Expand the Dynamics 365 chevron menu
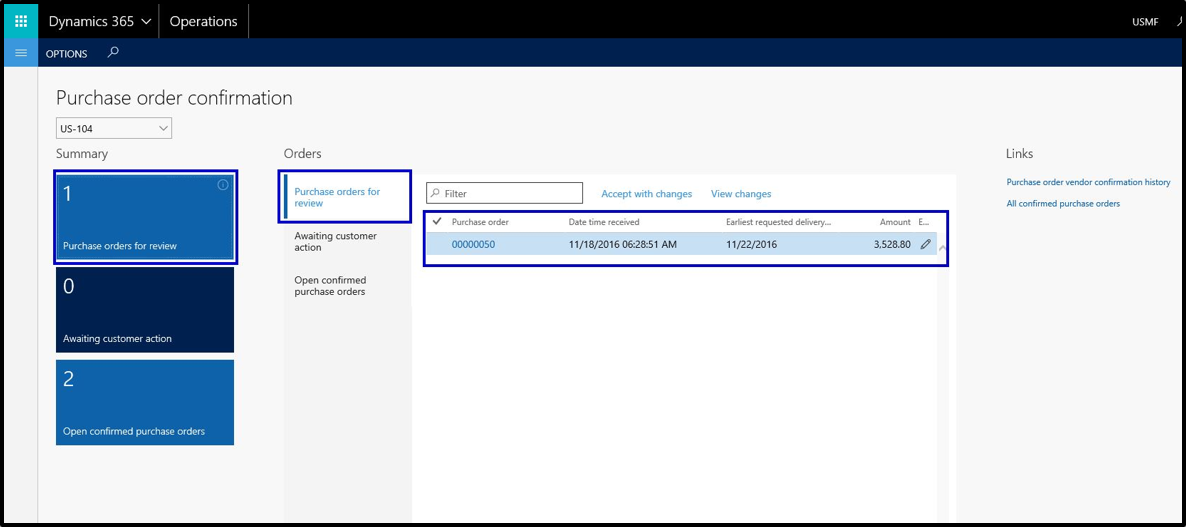Screen dimensions: 1186x527 pyautogui.click(x=146, y=21)
